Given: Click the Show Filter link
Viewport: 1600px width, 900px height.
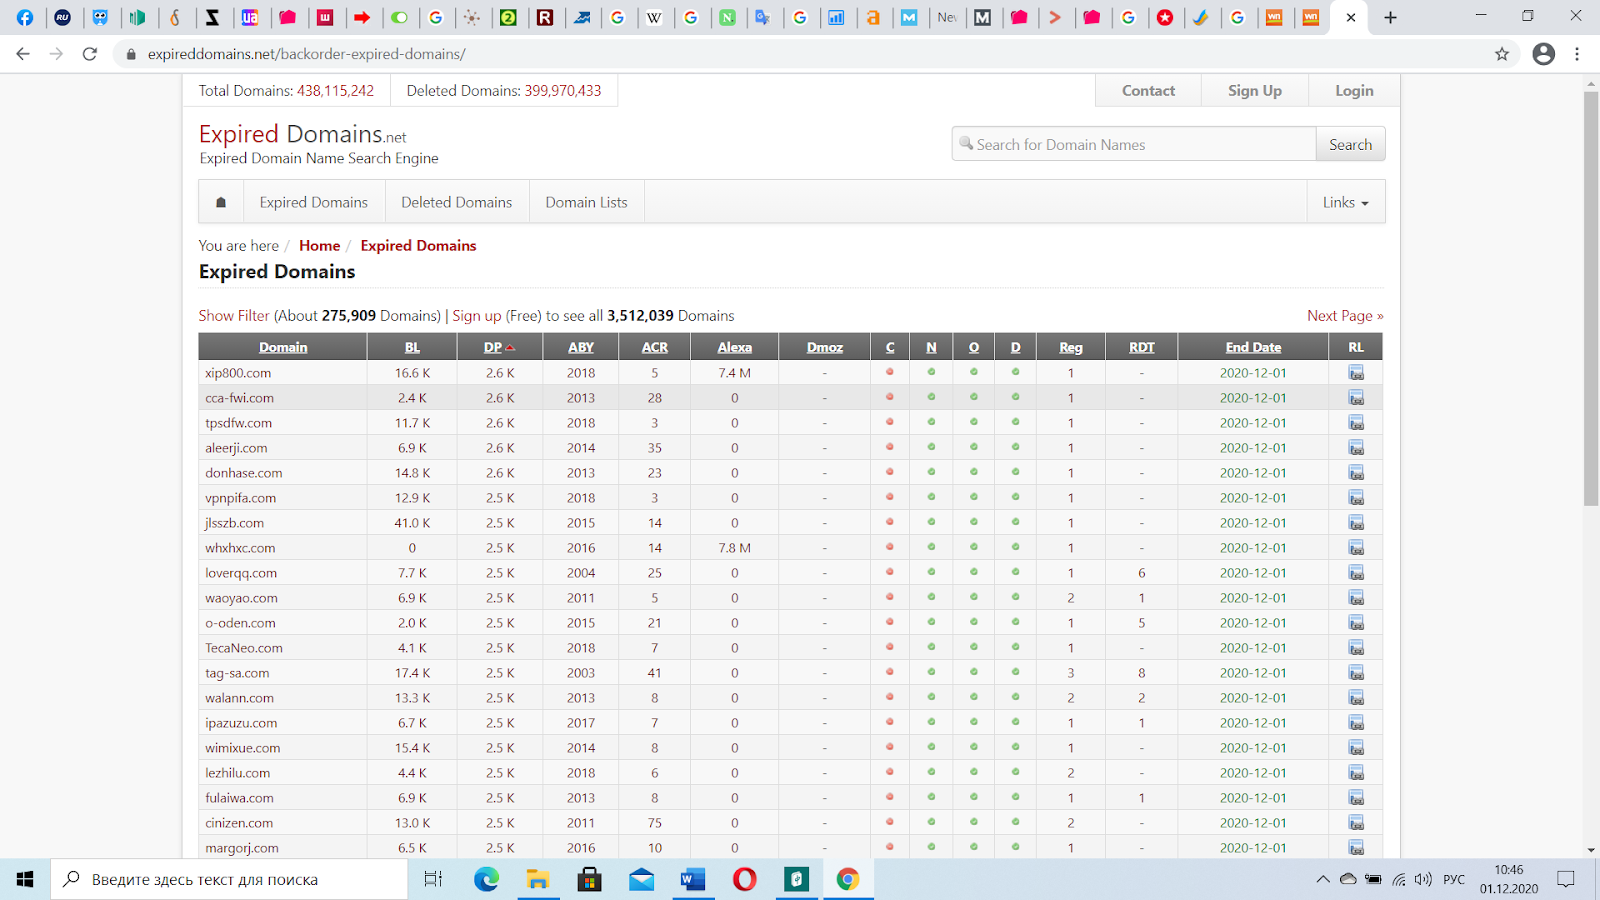Looking at the screenshot, I should (234, 315).
